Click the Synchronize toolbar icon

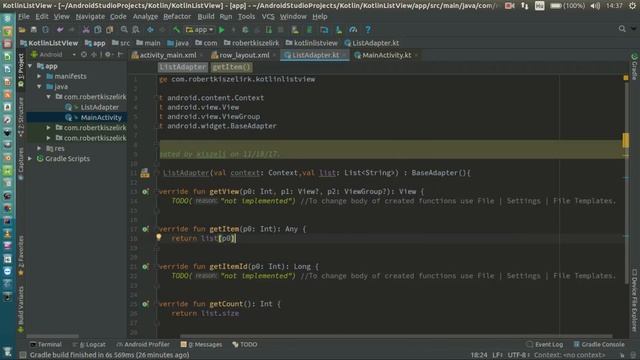[x=45, y=30]
